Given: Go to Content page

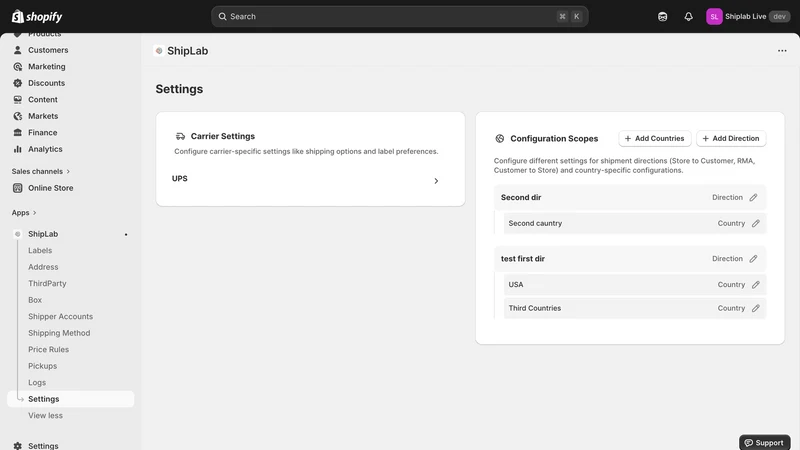Looking at the screenshot, I should click(x=42, y=99).
